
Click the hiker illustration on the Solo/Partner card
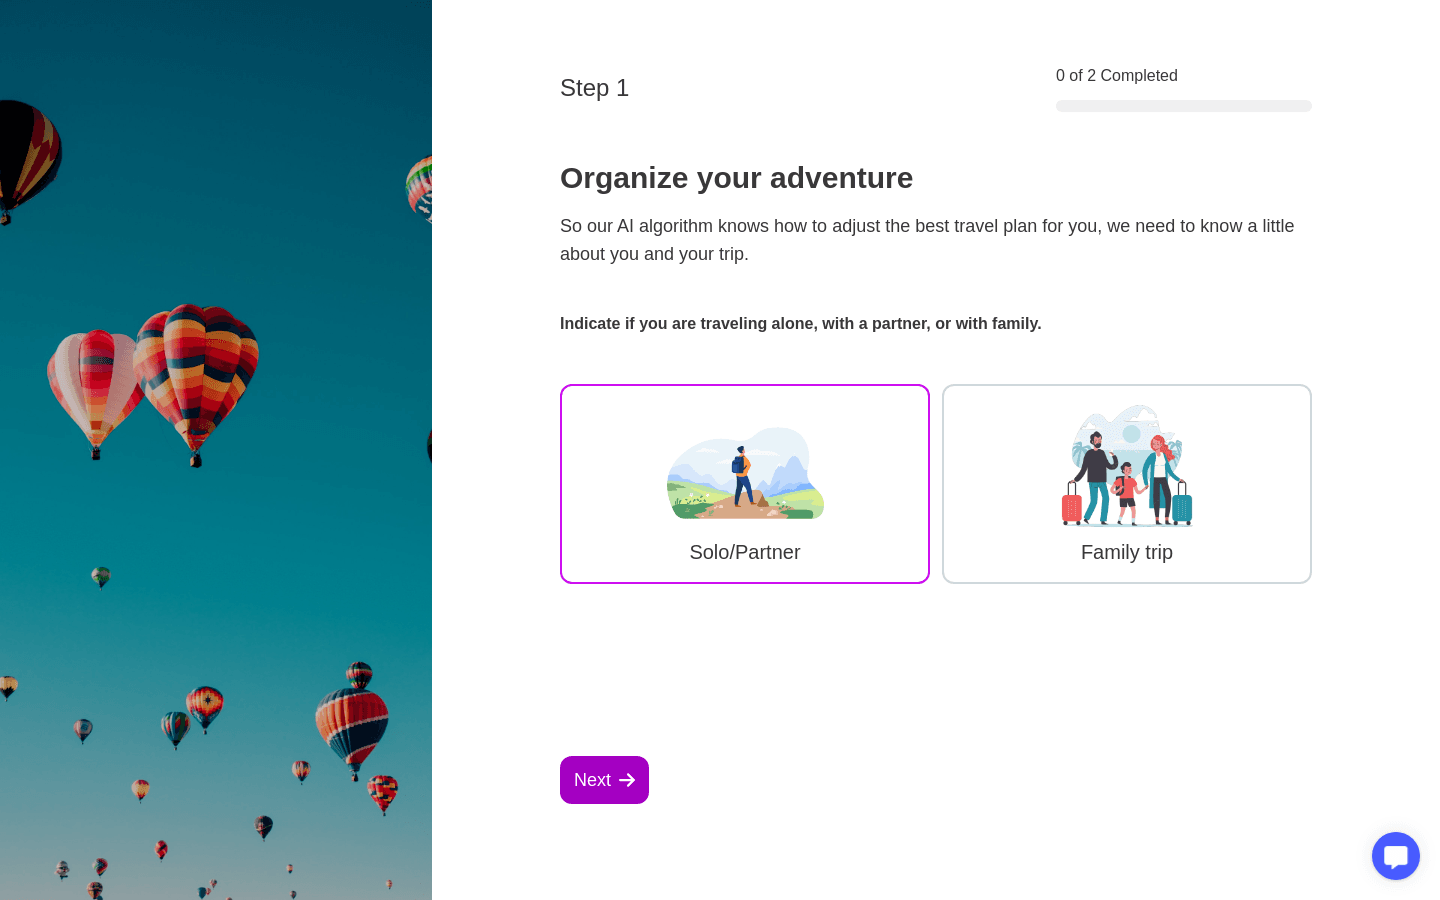coord(745,475)
